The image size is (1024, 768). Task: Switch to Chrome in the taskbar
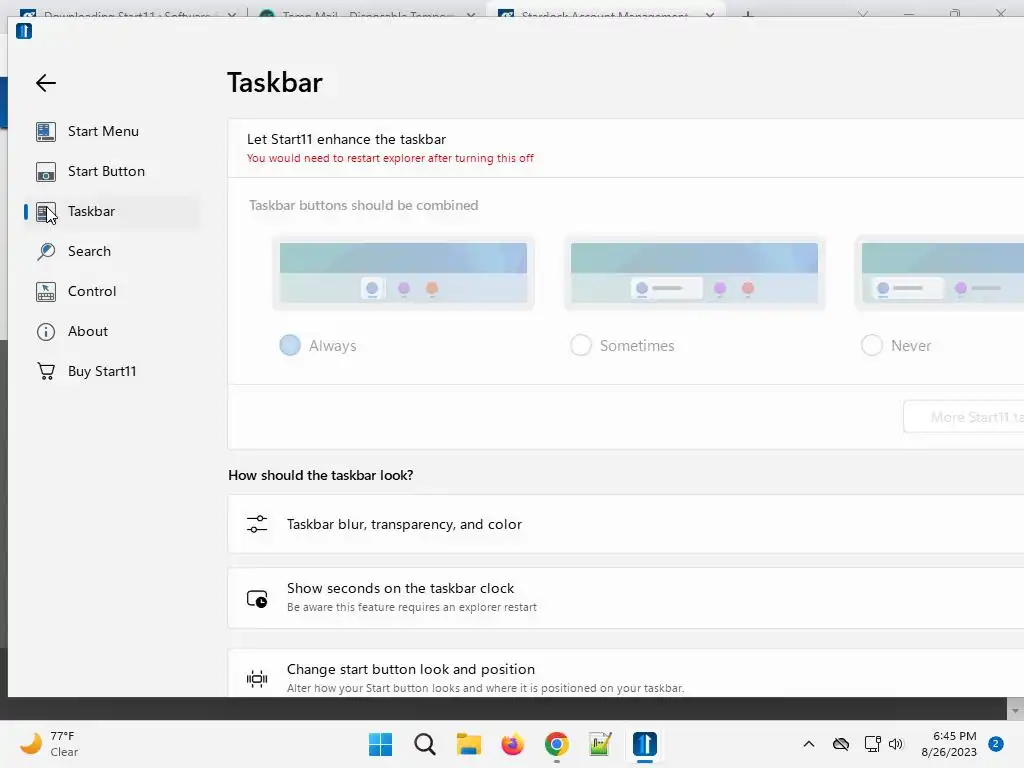point(556,744)
